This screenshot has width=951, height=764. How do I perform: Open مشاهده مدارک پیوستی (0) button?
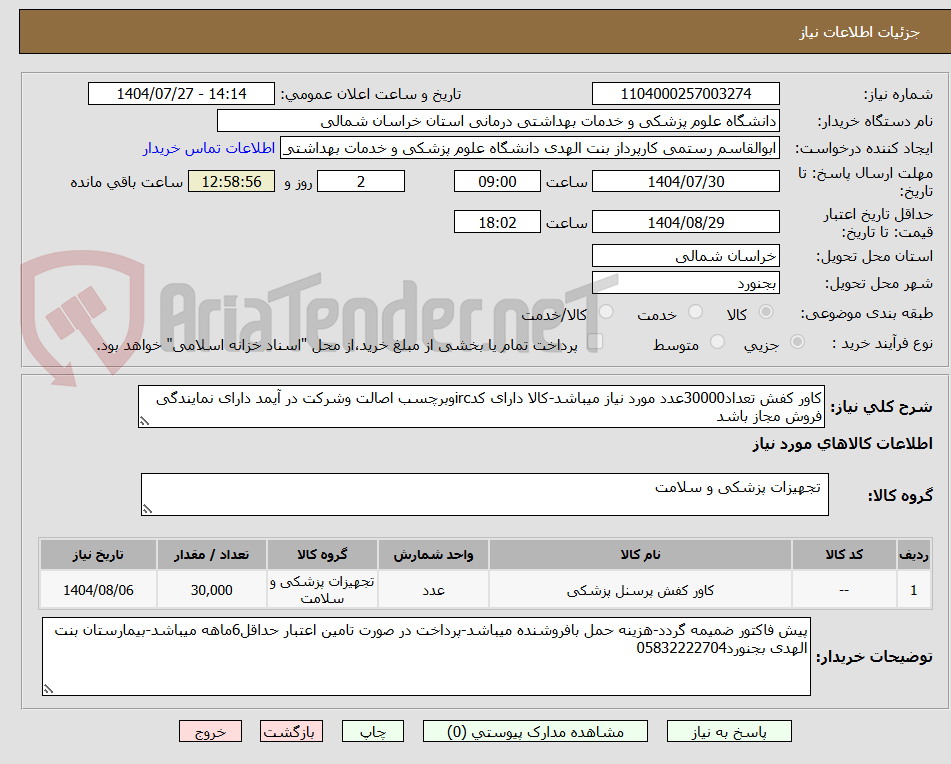click(x=535, y=731)
